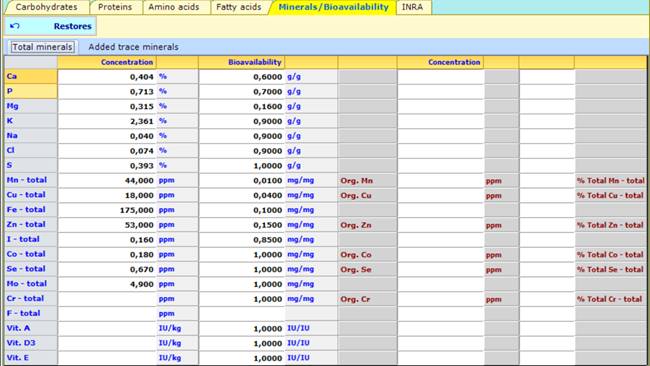Edit Vit. A bioavailability value 1,0000
This screenshot has width=650, height=366.
[x=242, y=328]
